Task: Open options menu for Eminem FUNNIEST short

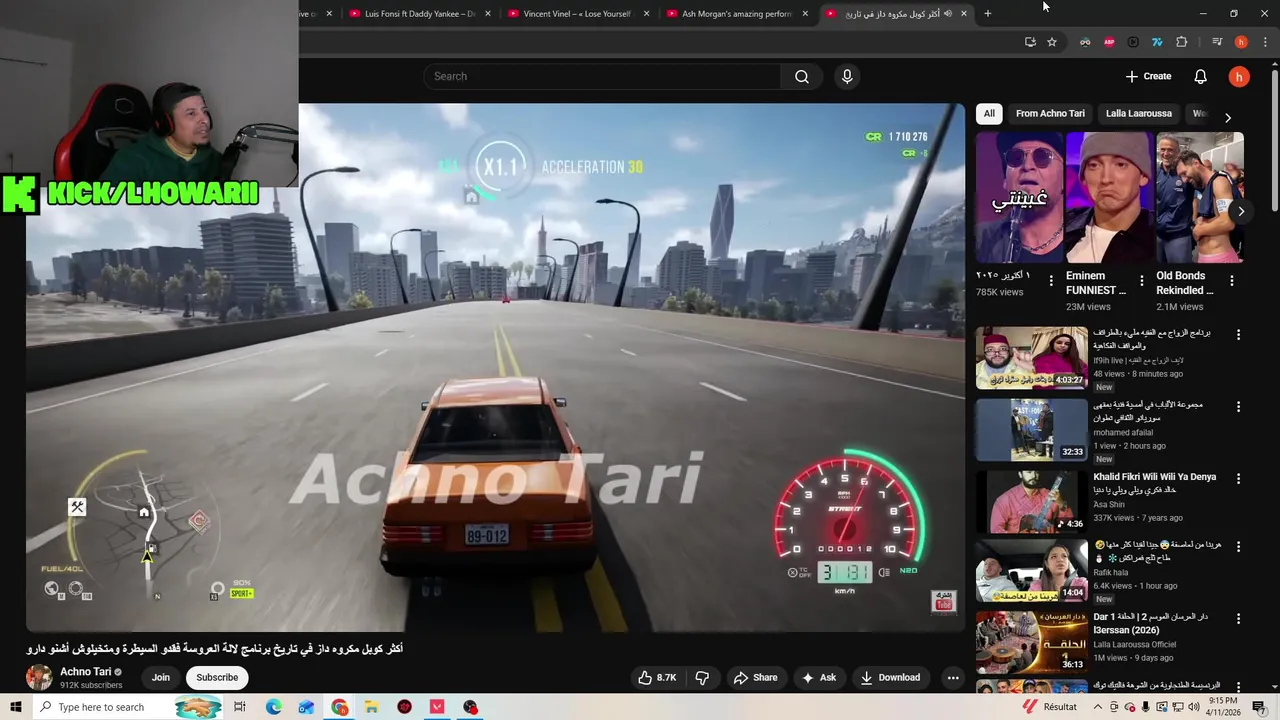Action: 1141,281
